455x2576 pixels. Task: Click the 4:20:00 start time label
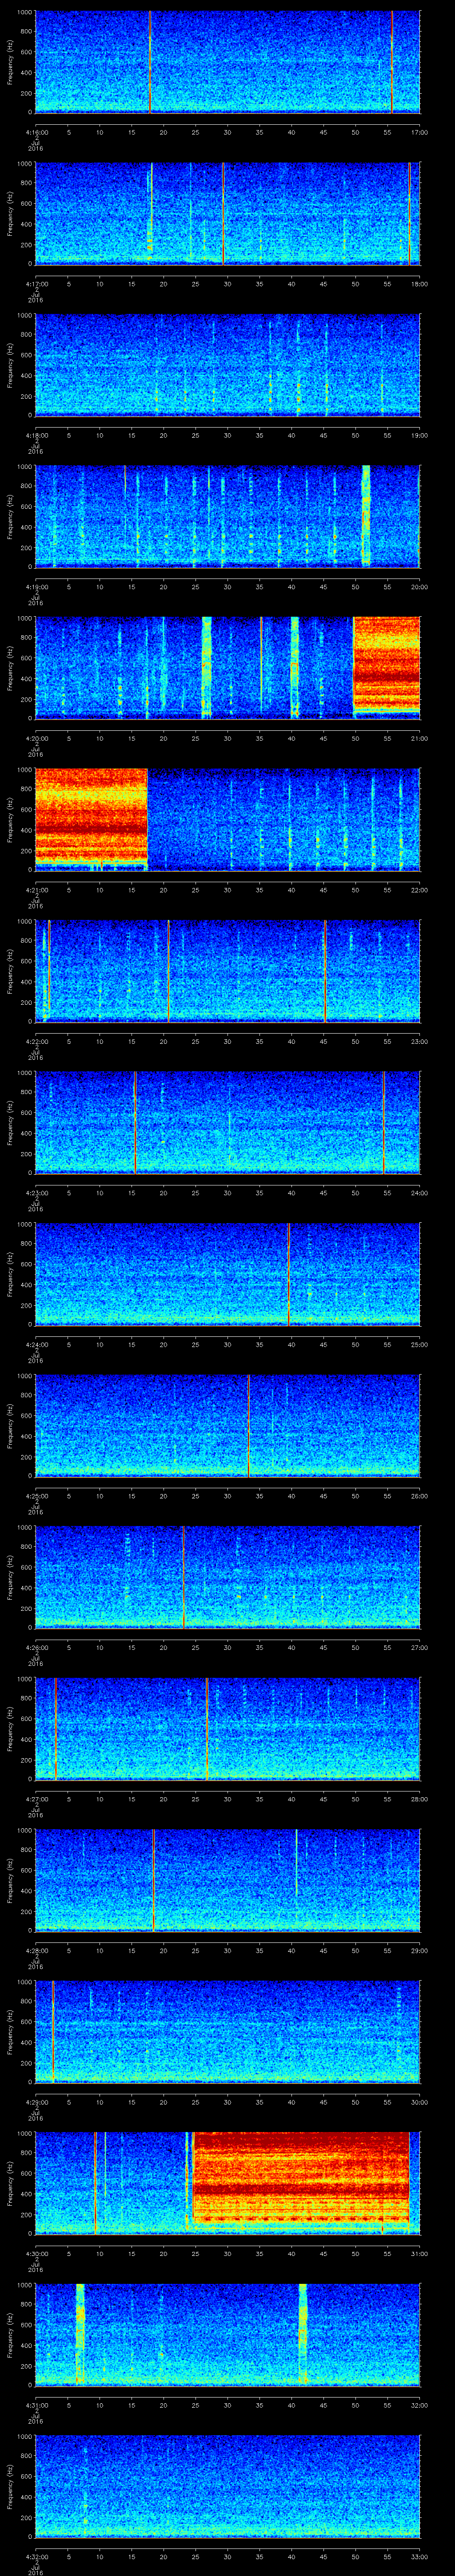[x=37, y=738]
